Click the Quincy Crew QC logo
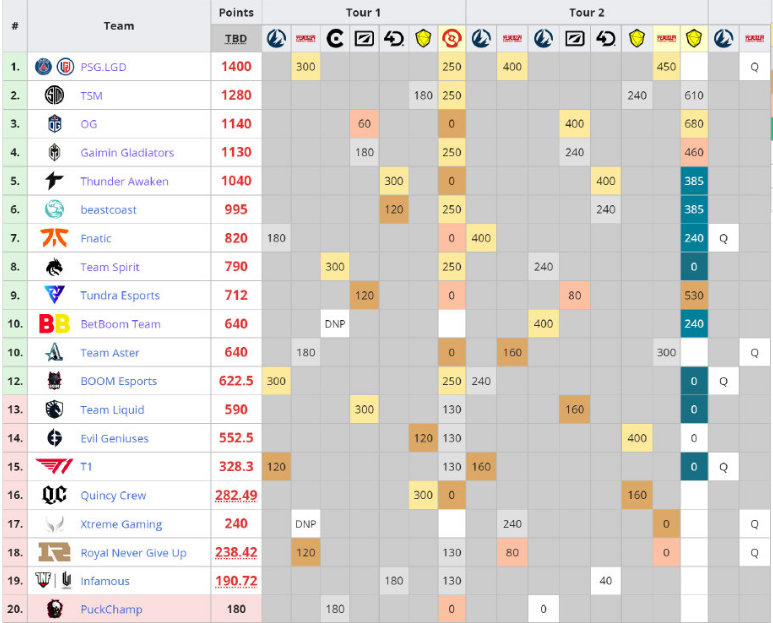This screenshot has width=773, height=623. click(54, 495)
